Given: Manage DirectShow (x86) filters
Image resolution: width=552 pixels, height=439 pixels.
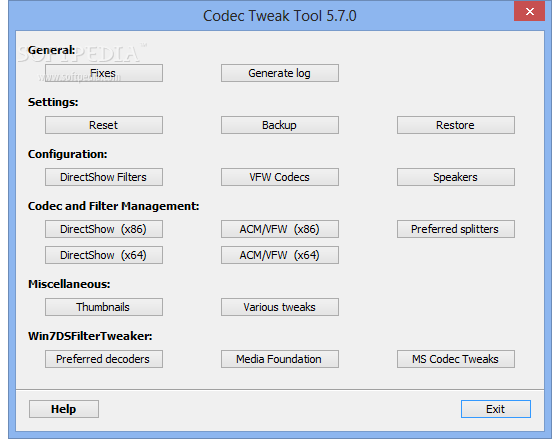Looking at the screenshot, I should tap(104, 229).
